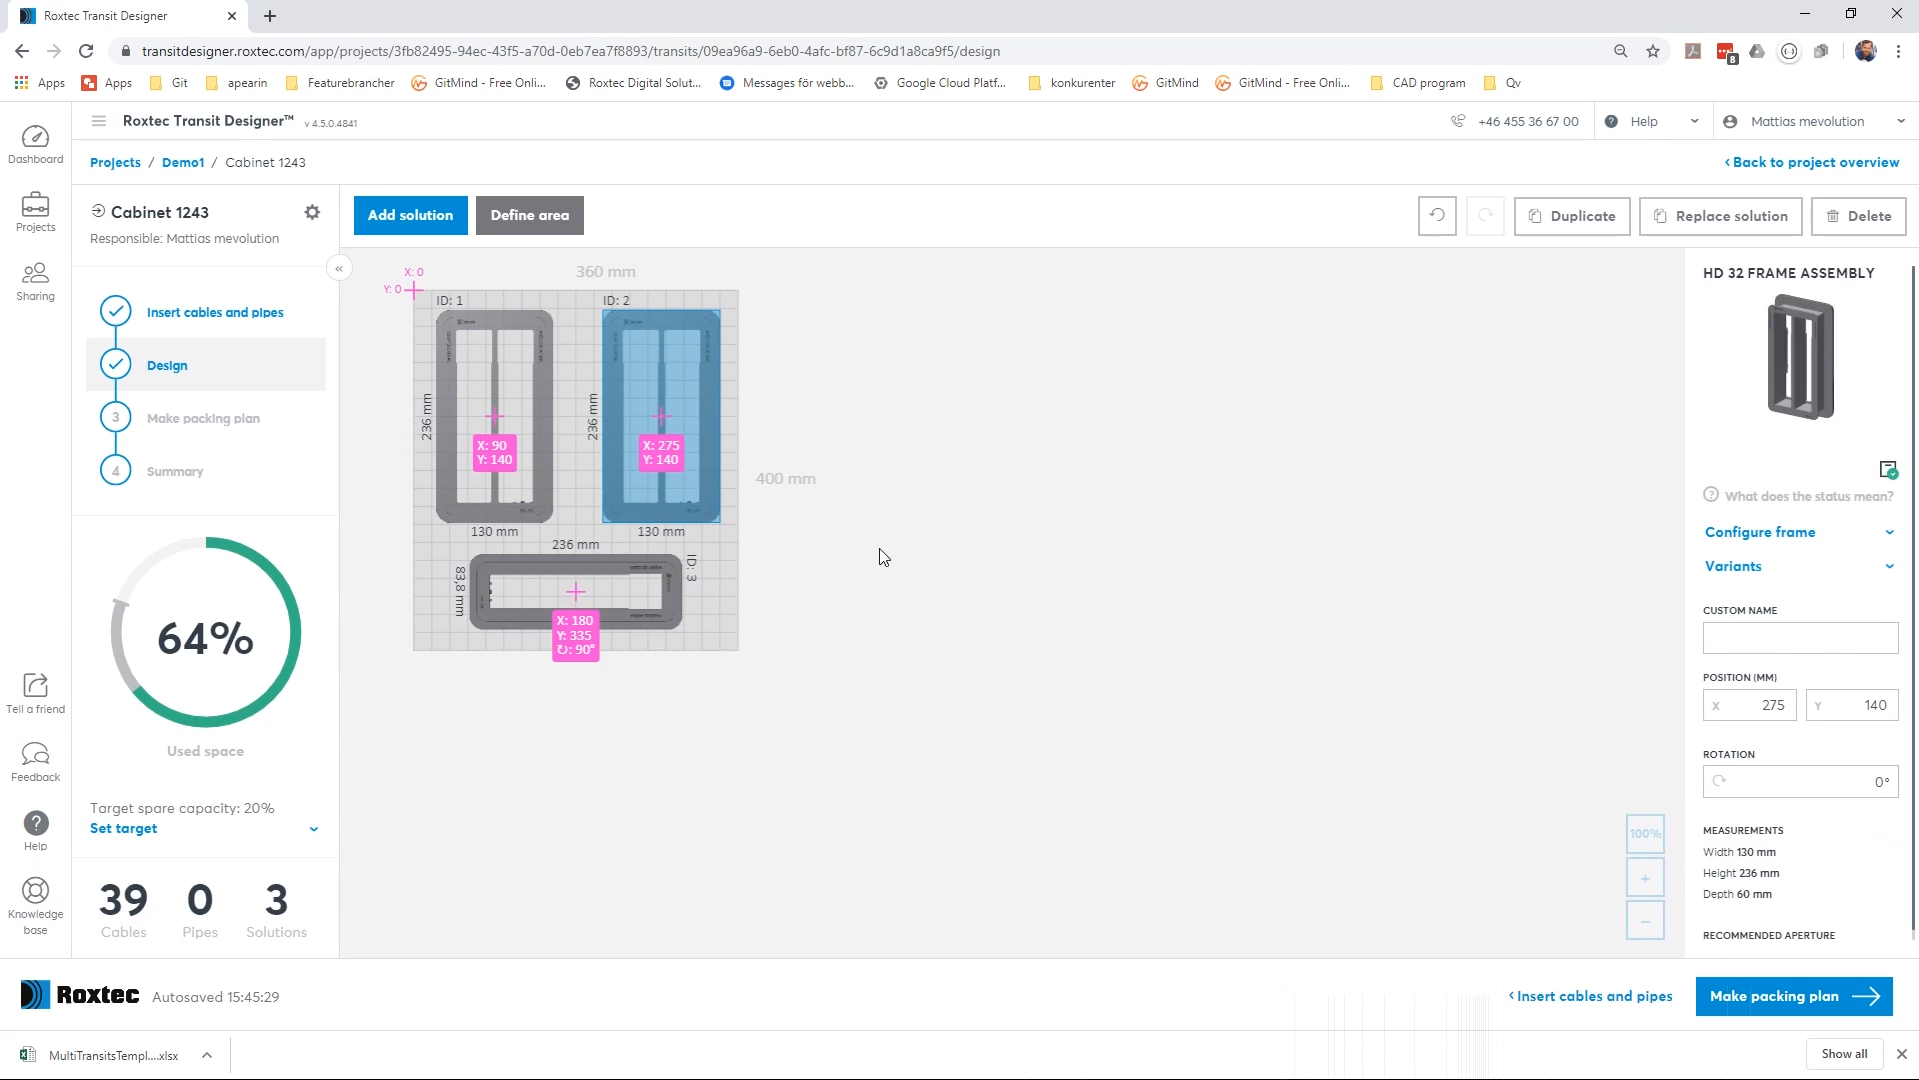Viewport: 1919px width, 1080px height.
Task: Open Cabinet 1243 settings gear
Action: click(312, 212)
